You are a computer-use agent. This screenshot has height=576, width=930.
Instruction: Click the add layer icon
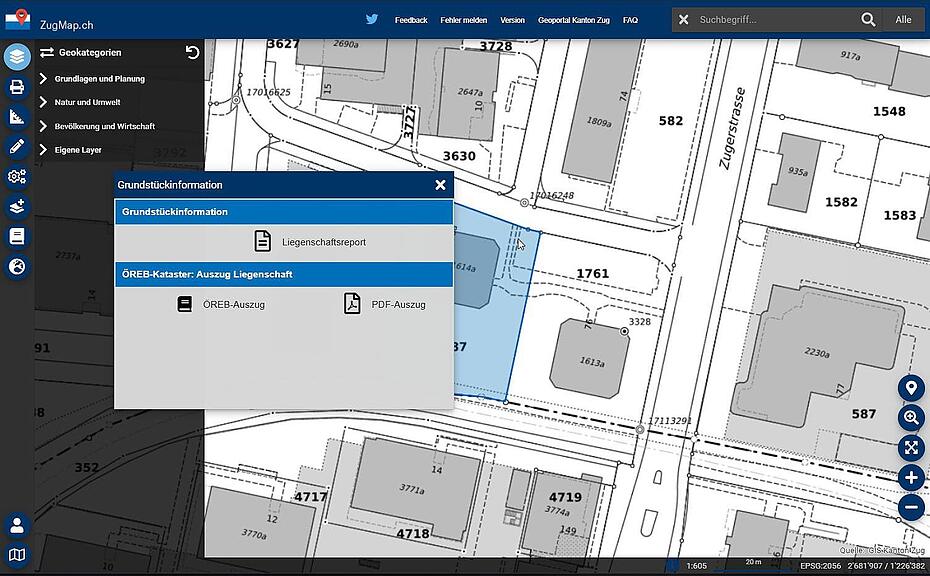pyautogui.click(x=17, y=207)
